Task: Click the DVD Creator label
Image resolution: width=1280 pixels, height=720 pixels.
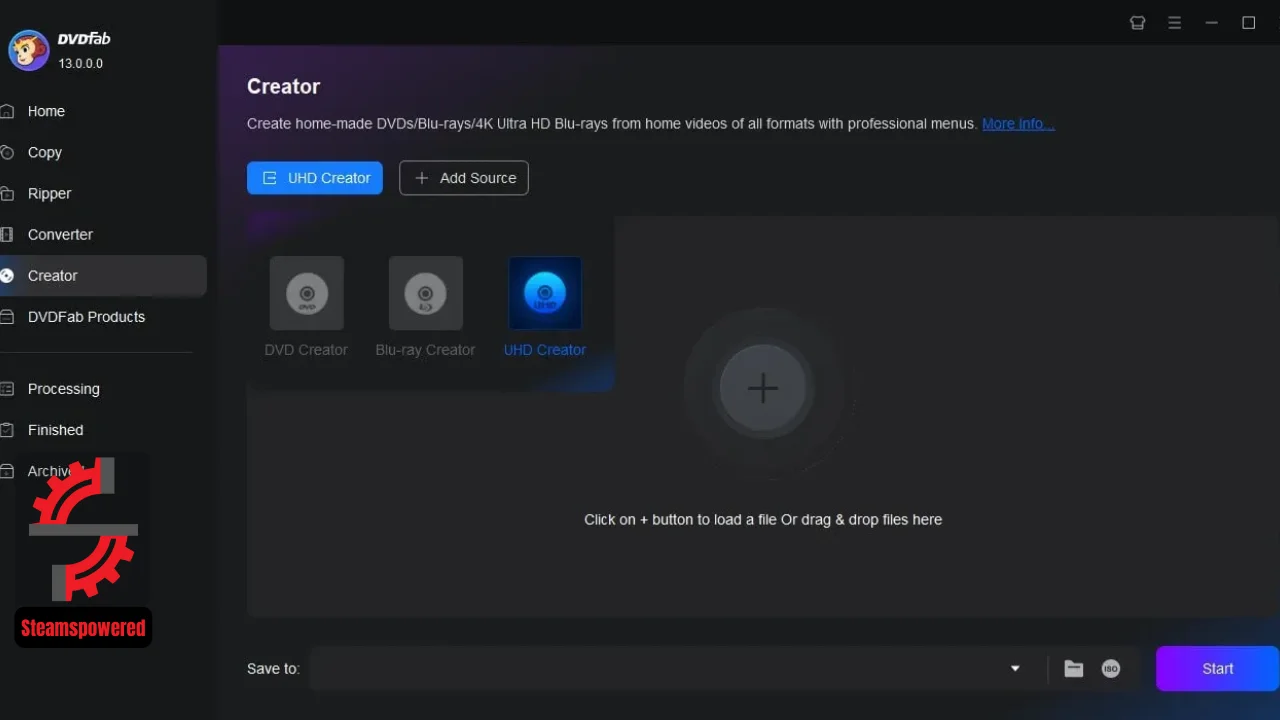Action: coord(306,350)
